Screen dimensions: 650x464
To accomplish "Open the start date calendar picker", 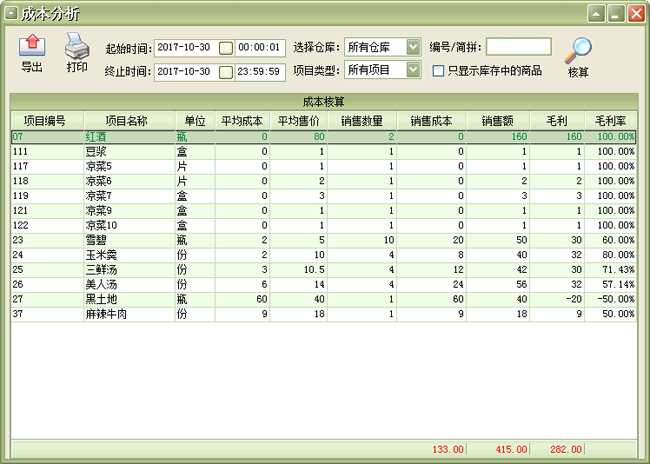I will (226, 47).
